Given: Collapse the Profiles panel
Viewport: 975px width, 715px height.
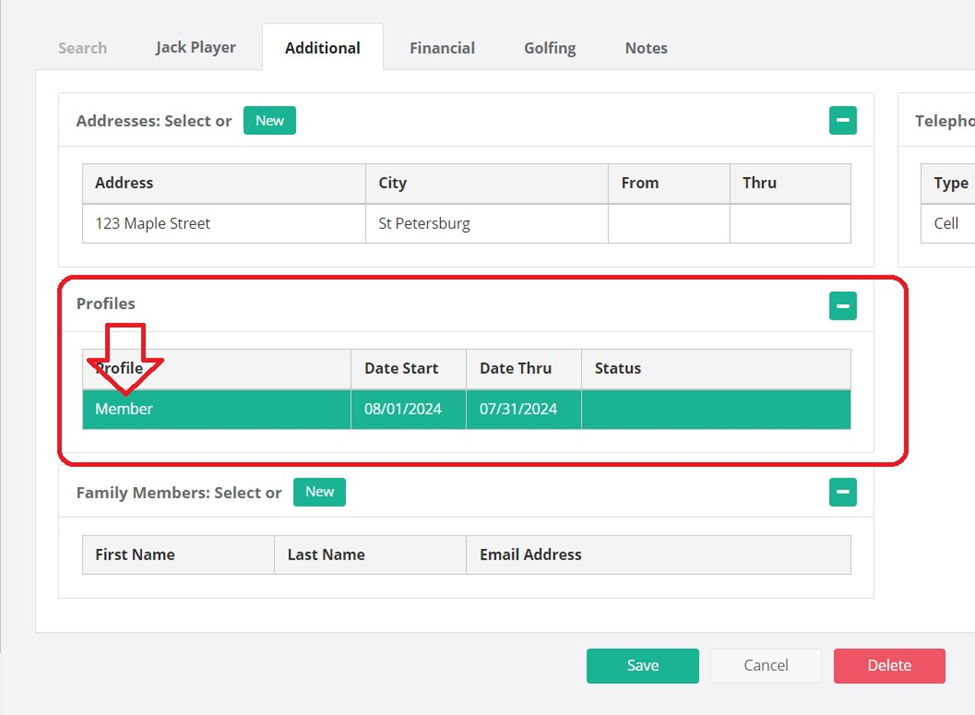Looking at the screenshot, I should coord(843,306).
